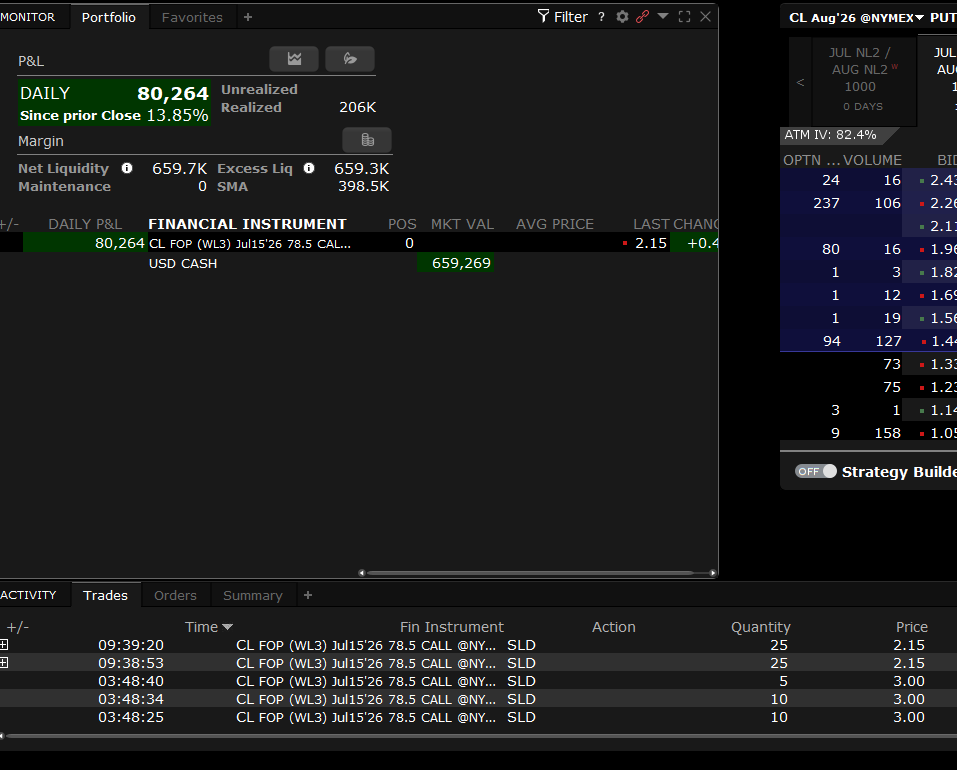Open the Orders tab in Activity
The image size is (957, 770).
[x=175, y=595]
